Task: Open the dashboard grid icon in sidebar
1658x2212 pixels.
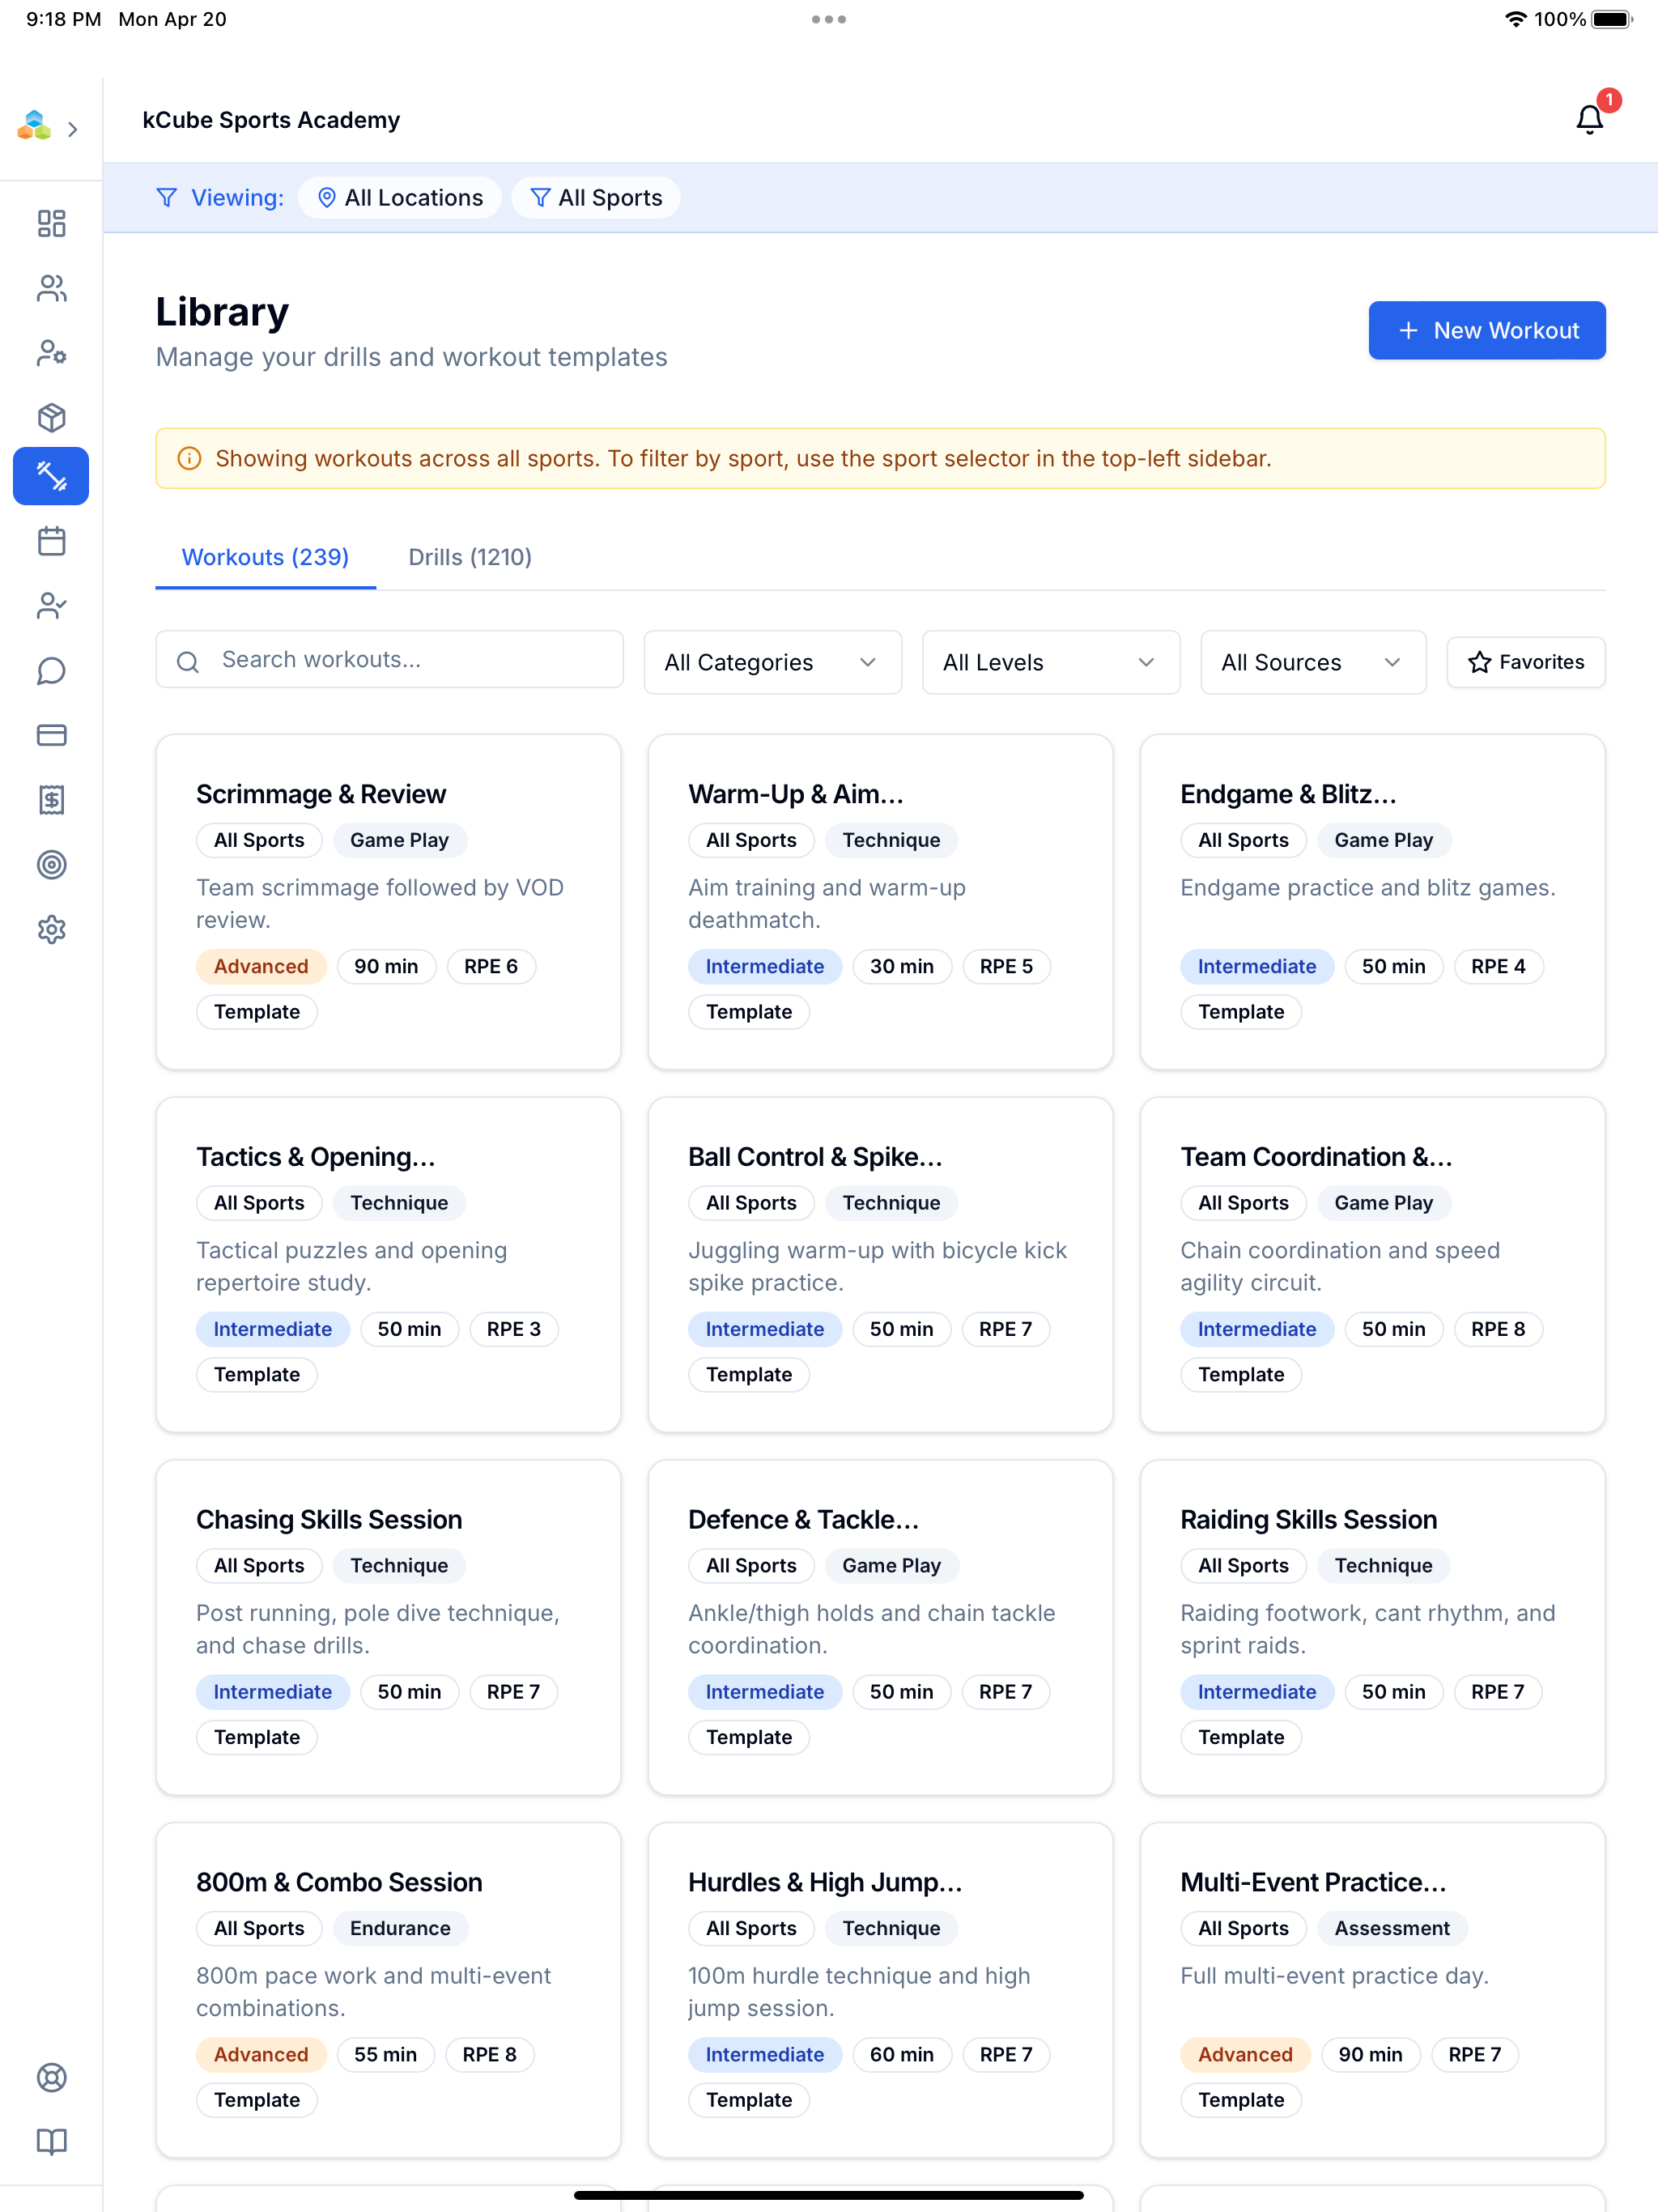Action: pyautogui.click(x=51, y=223)
